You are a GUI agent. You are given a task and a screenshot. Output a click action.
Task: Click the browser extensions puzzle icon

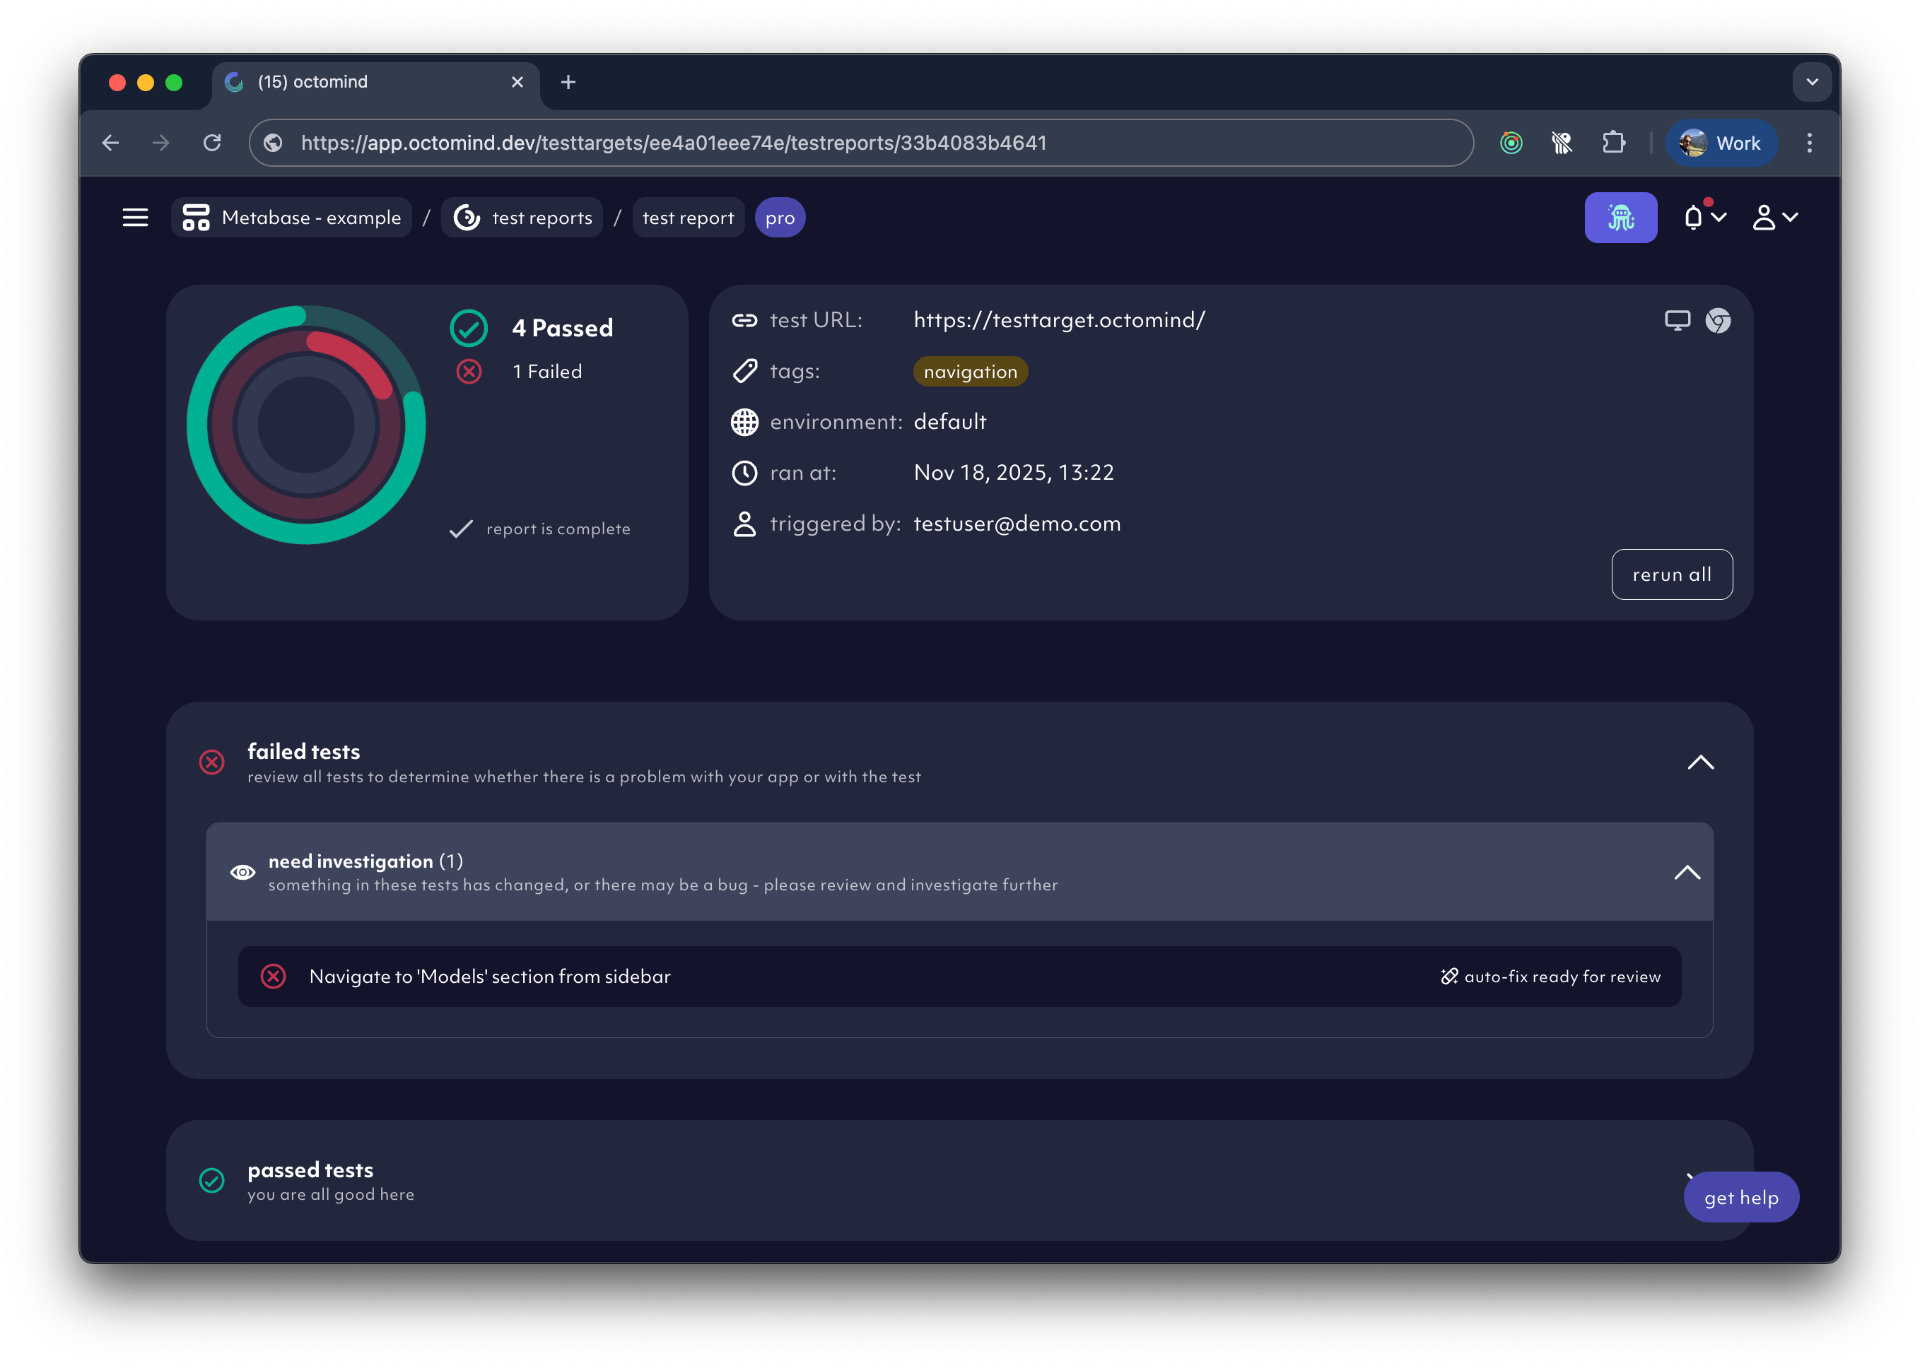click(x=1613, y=143)
